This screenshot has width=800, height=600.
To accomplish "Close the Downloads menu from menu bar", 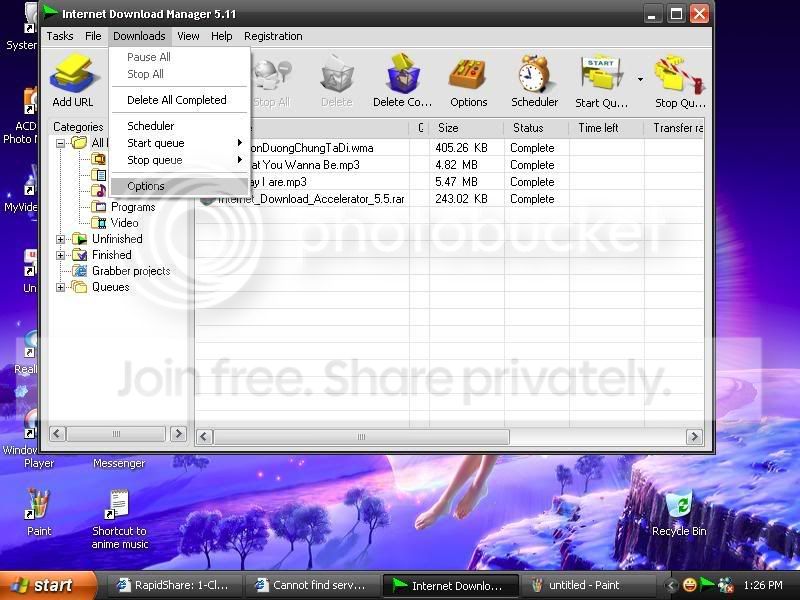I will 139,36.
